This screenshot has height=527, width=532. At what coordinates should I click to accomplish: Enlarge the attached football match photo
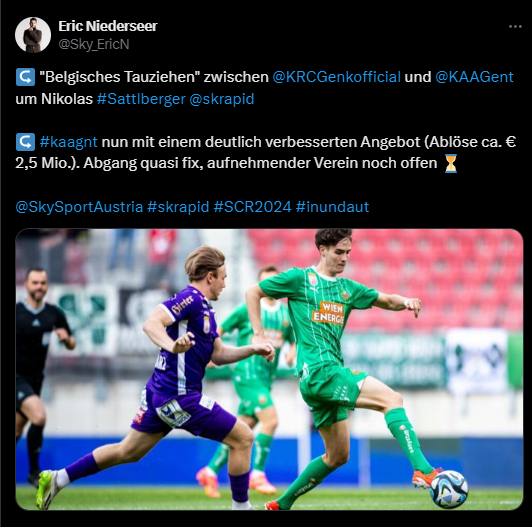pyautogui.click(x=269, y=369)
